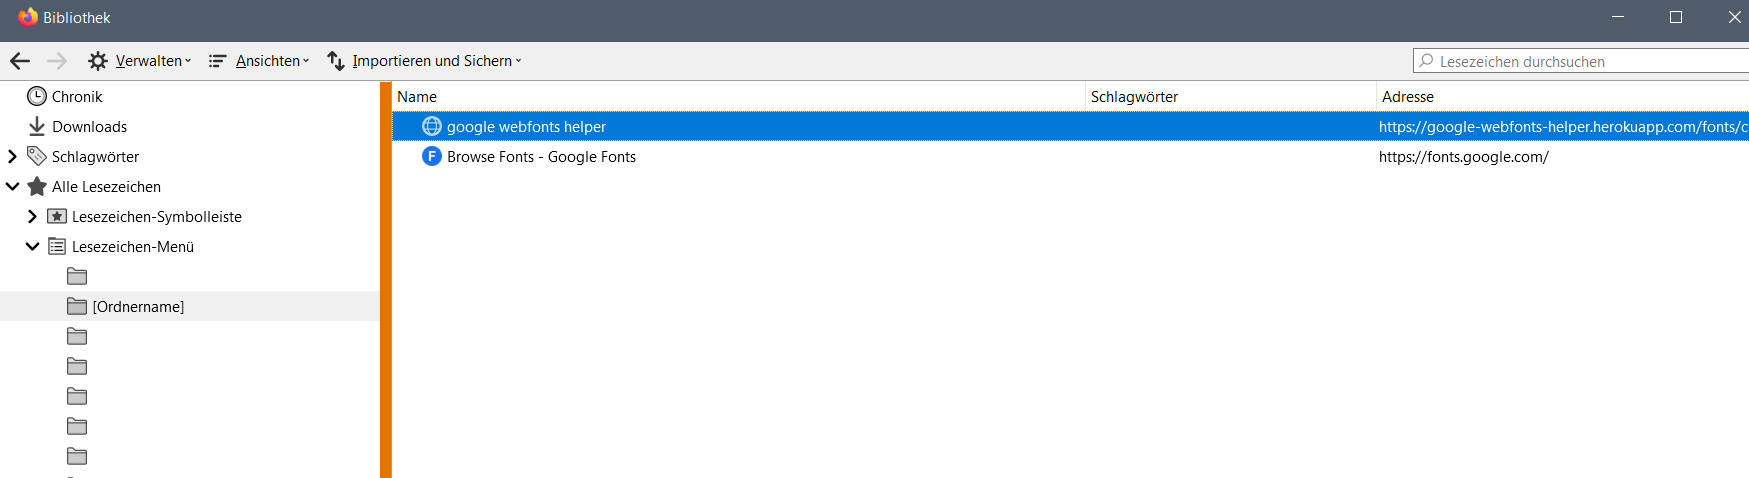Viewport: 1749px width, 478px height.
Task: Click the Chronik clock icon
Action: (x=37, y=96)
